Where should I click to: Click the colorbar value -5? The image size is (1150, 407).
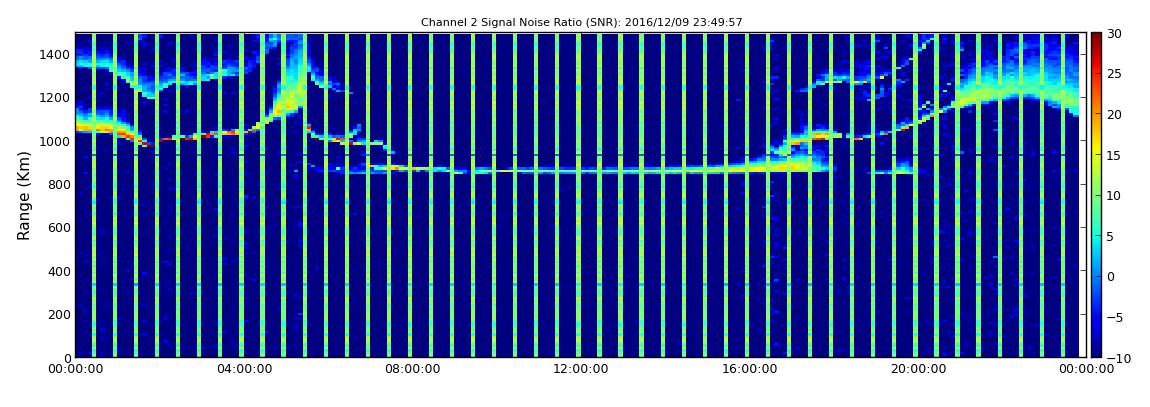1114,317
